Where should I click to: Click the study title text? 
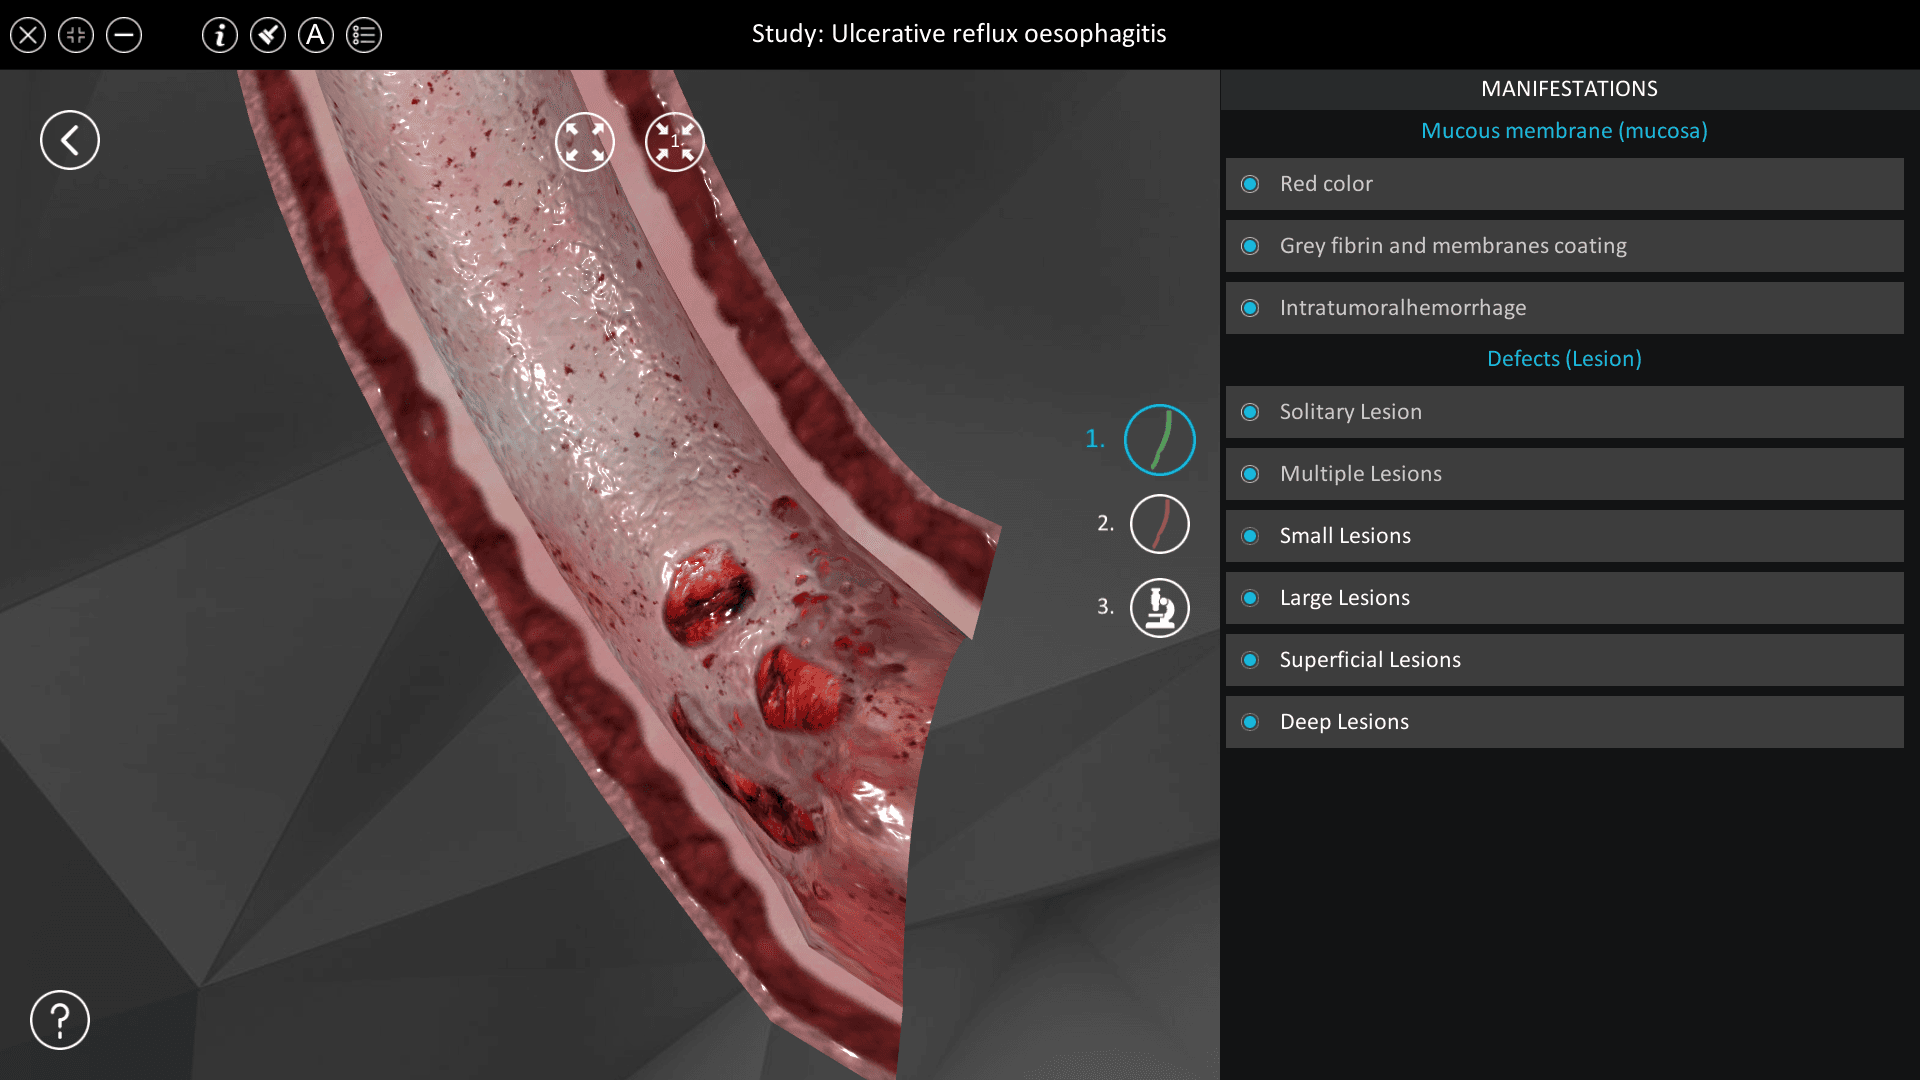[959, 34]
